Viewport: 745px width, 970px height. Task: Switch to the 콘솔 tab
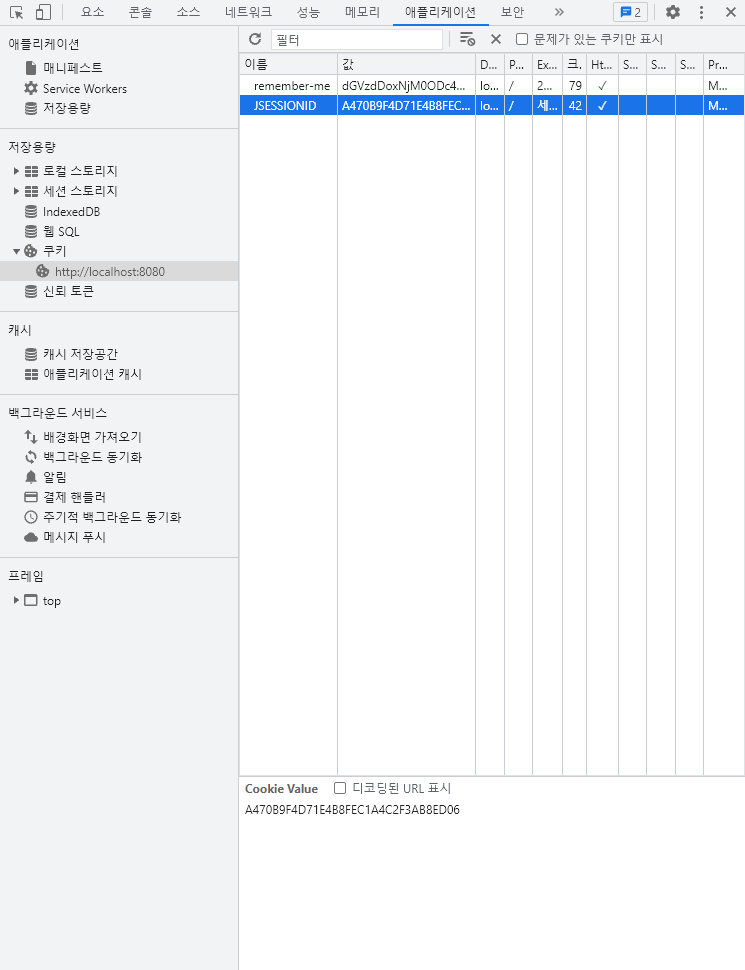tap(140, 12)
